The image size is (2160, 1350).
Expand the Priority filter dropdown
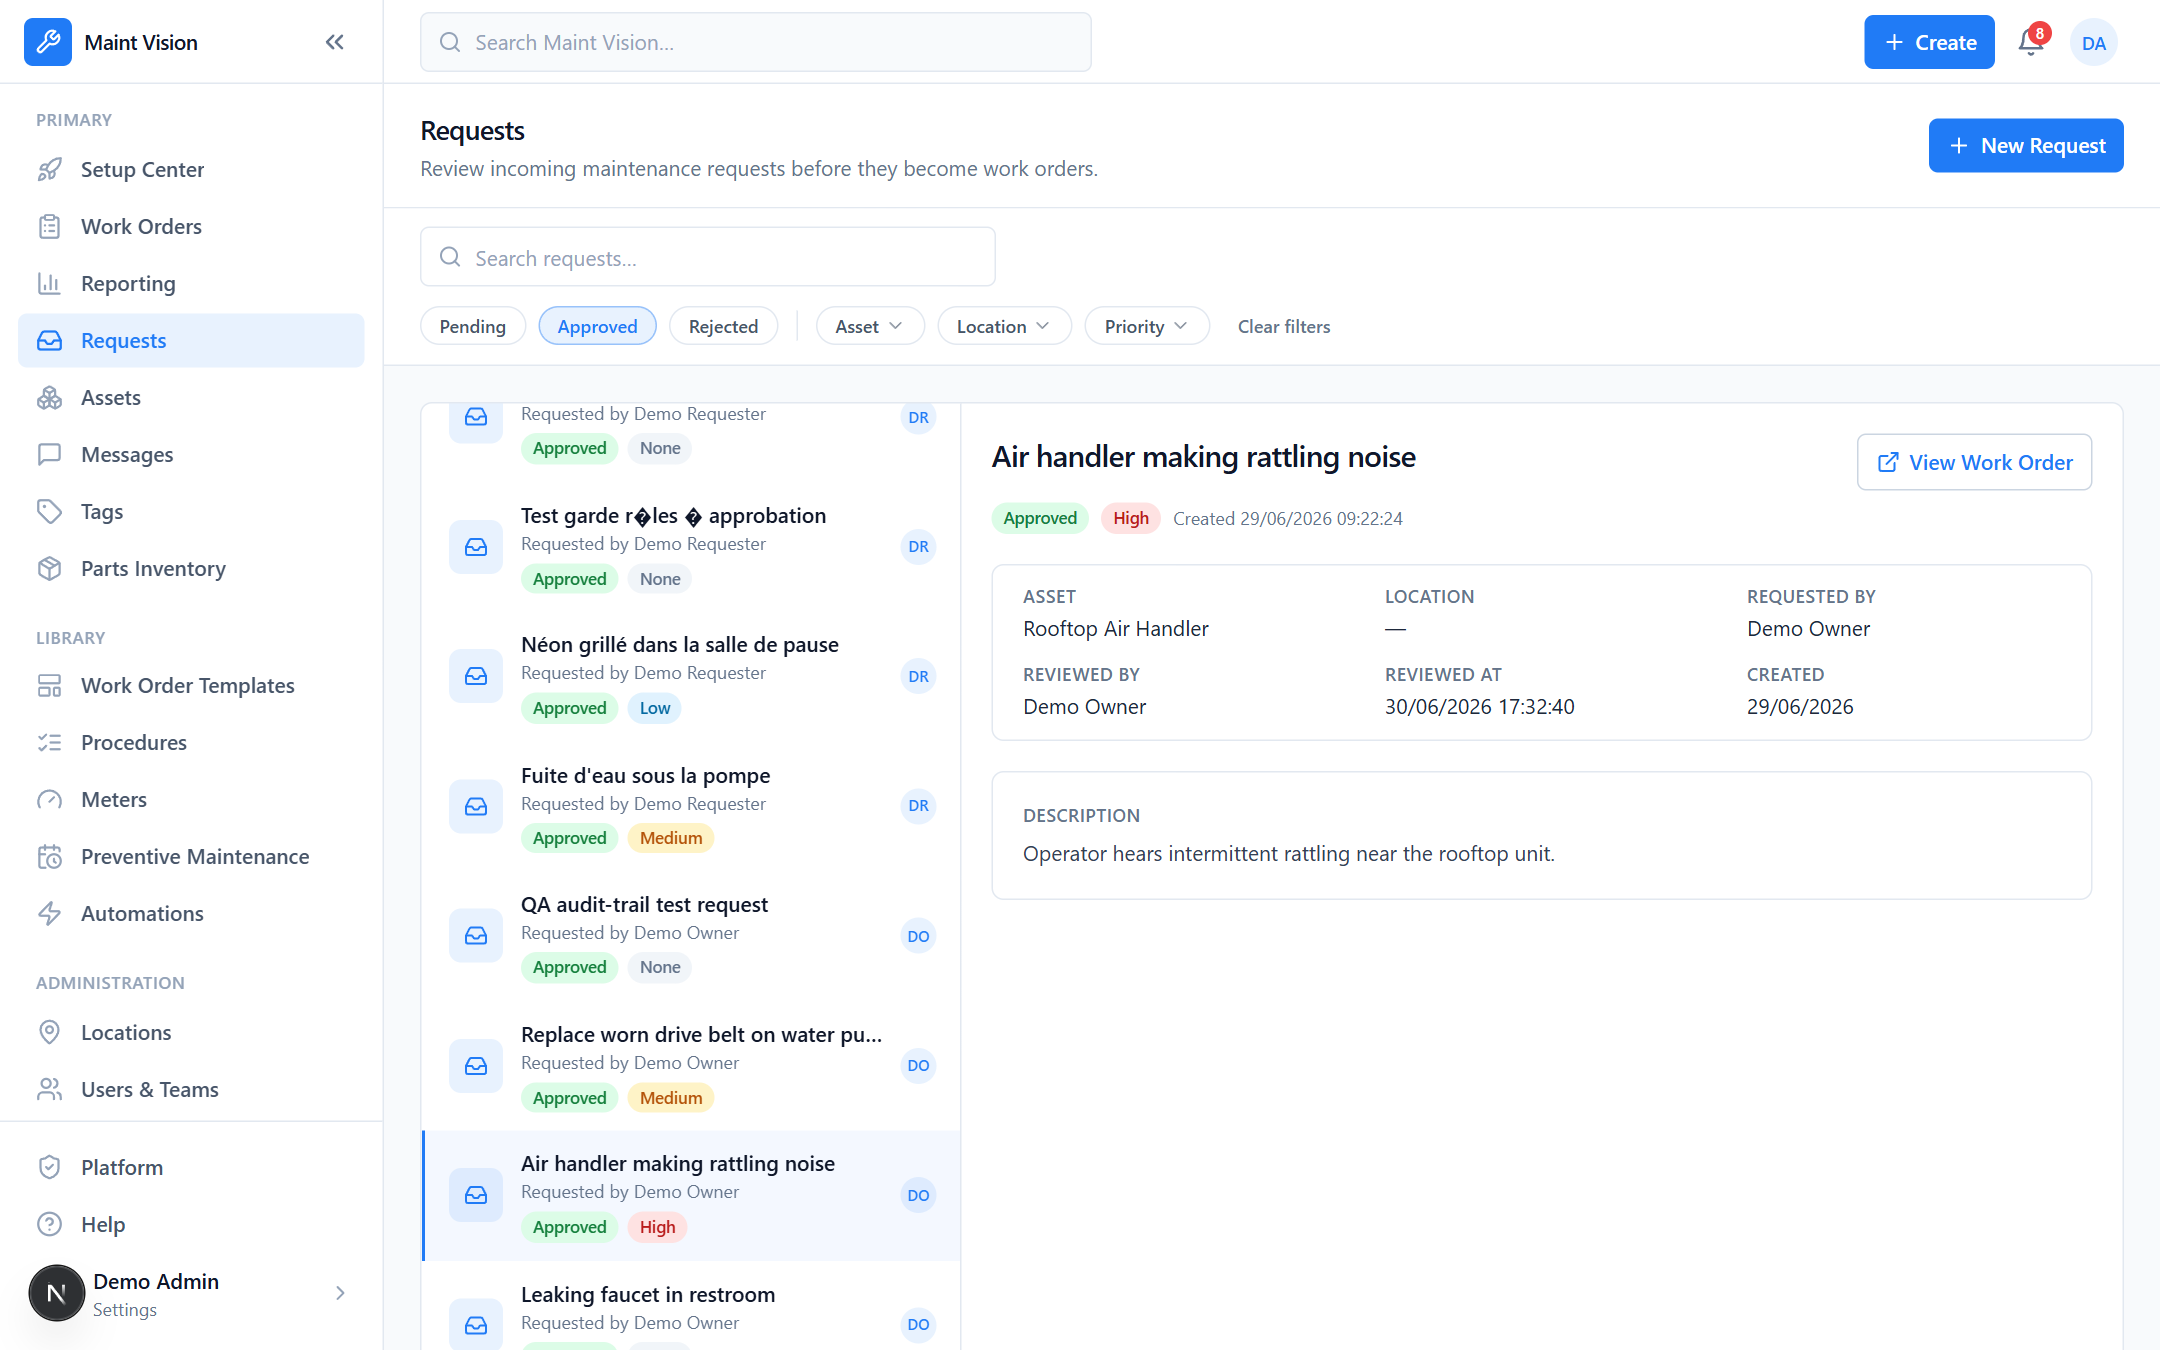(1147, 326)
